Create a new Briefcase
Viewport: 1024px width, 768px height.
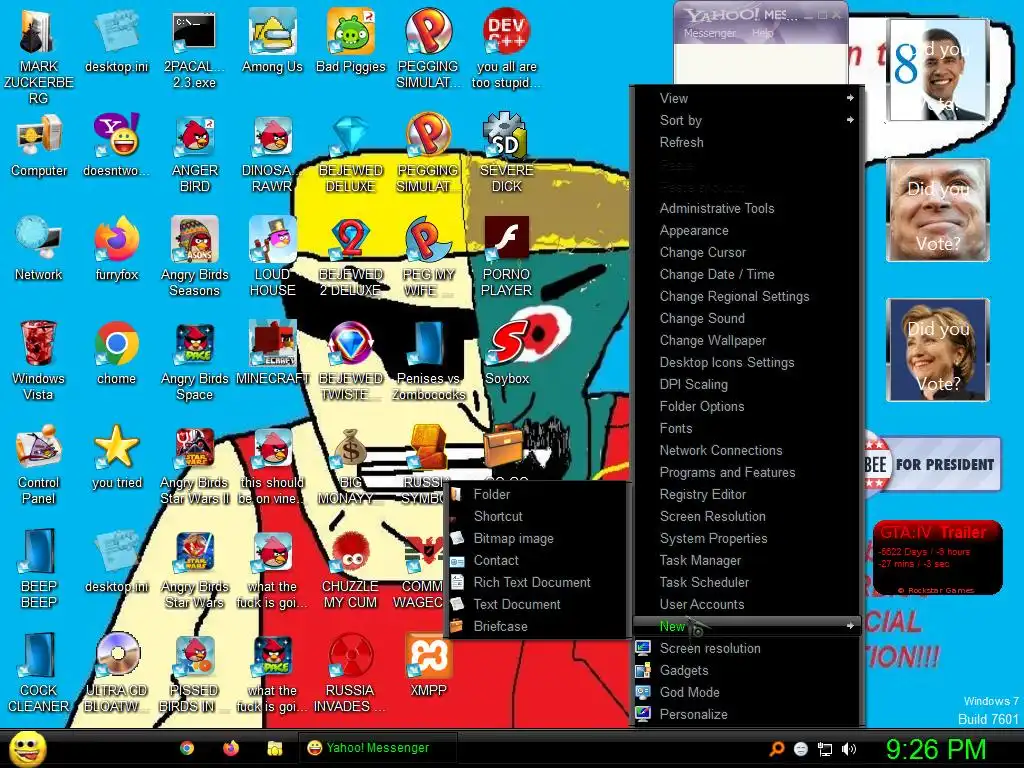[537, 626]
